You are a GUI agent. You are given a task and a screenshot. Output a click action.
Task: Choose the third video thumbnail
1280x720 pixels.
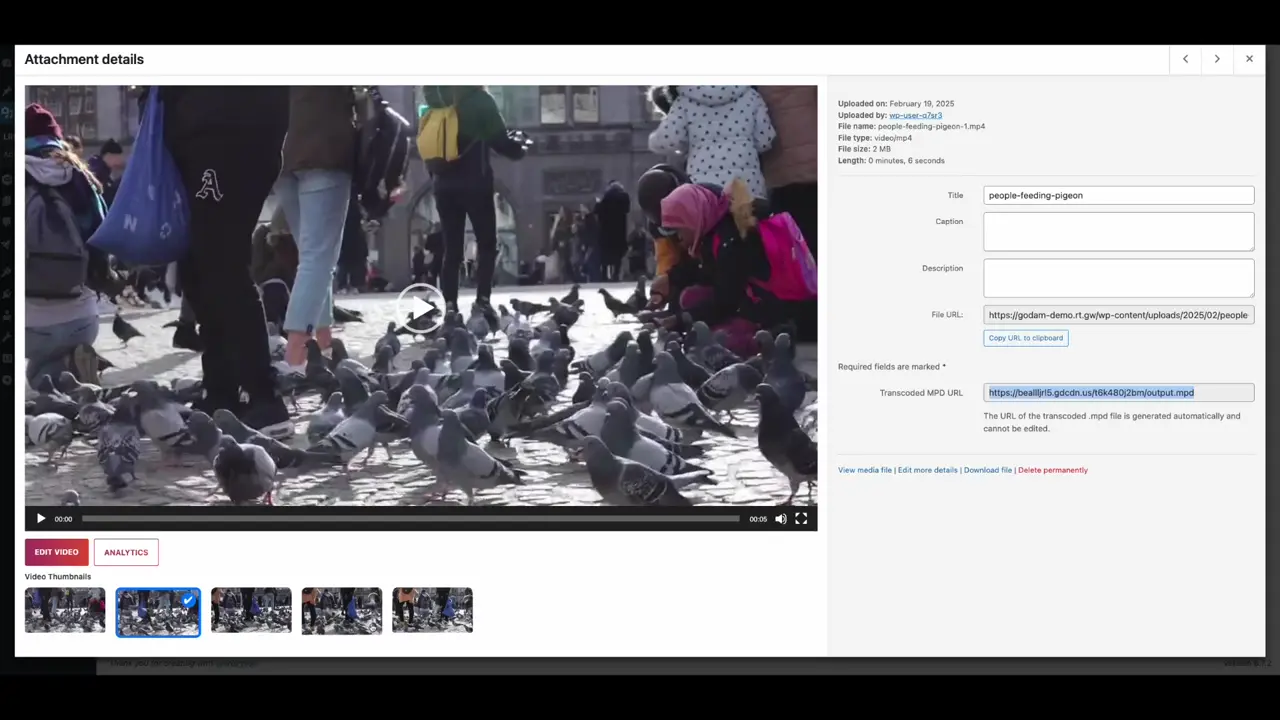tap(251, 610)
